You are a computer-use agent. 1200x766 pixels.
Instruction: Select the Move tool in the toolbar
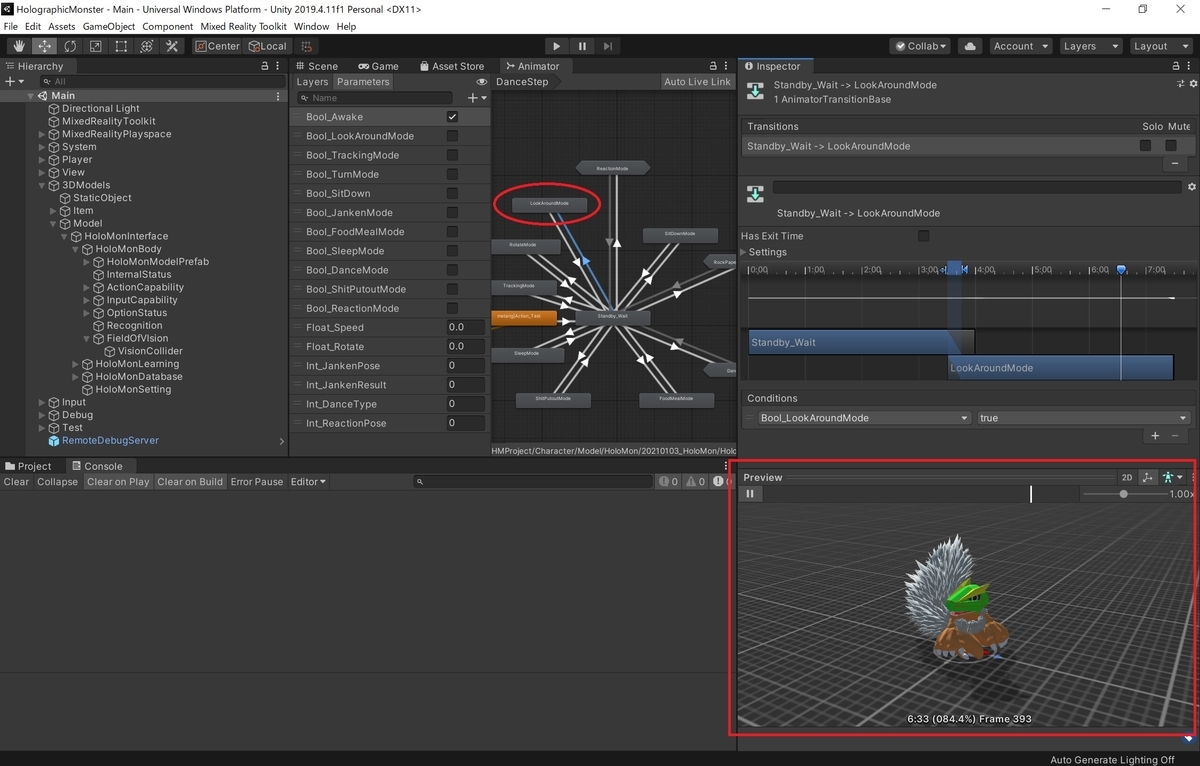click(45, 46)
